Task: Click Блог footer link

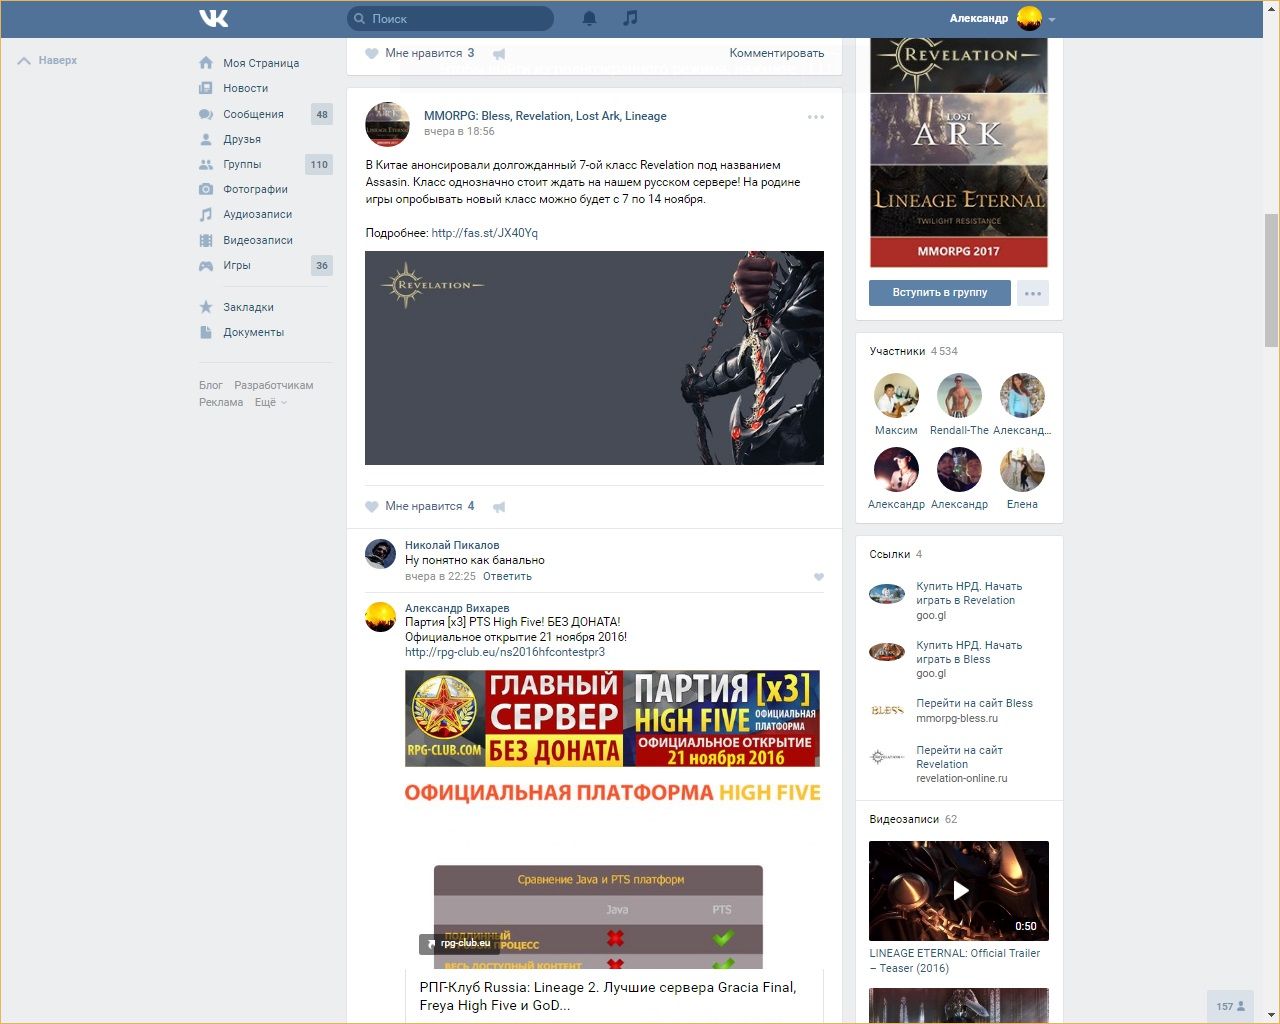Action: click(210, 385)
